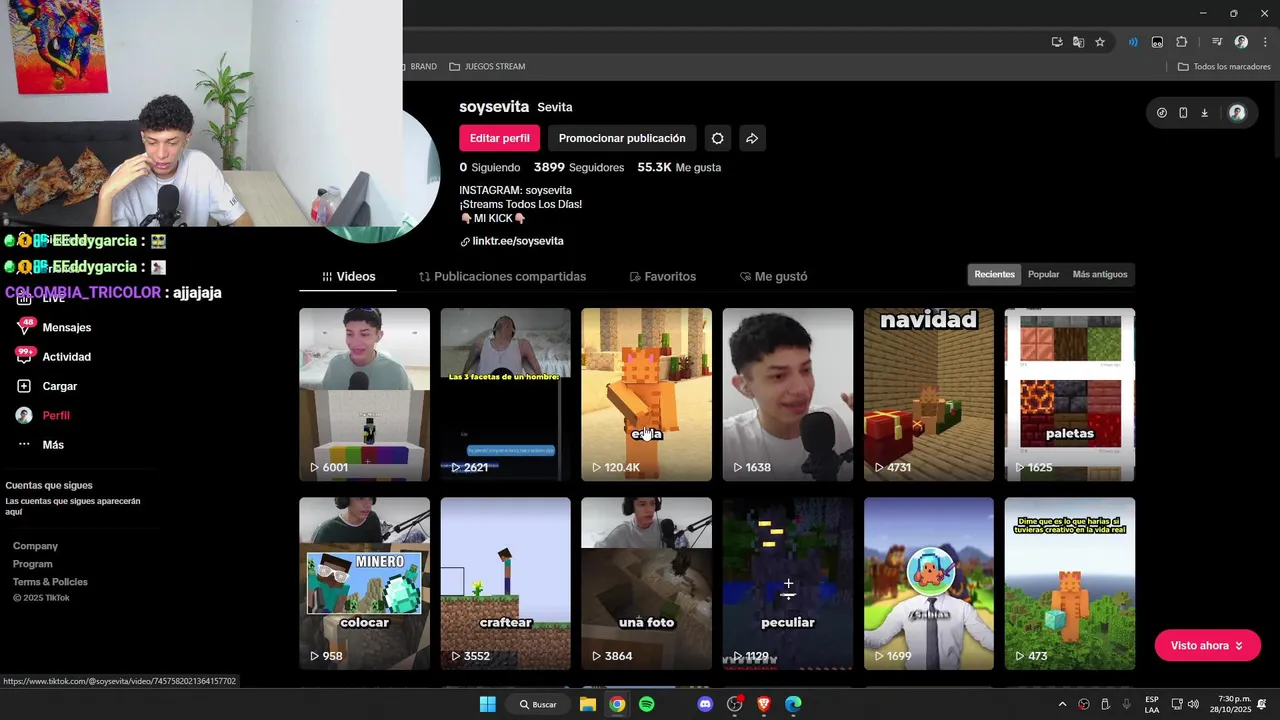Screen dimensions: 1280x720
Task: Click the taskbar volume speaker icon
Action: [1193, 704]
